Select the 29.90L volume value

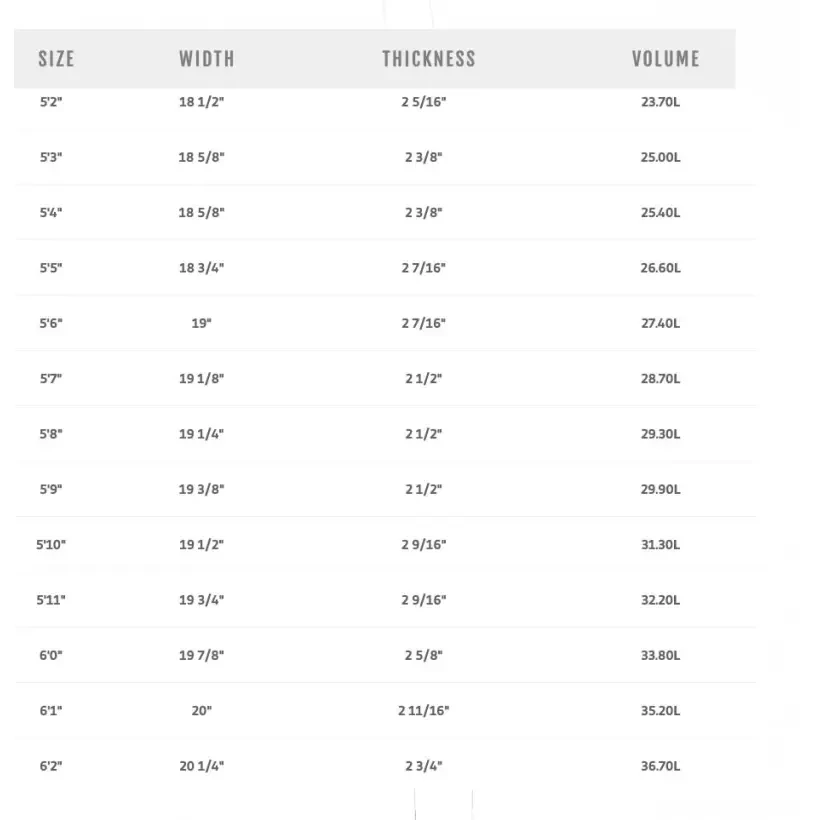point(660,489)
